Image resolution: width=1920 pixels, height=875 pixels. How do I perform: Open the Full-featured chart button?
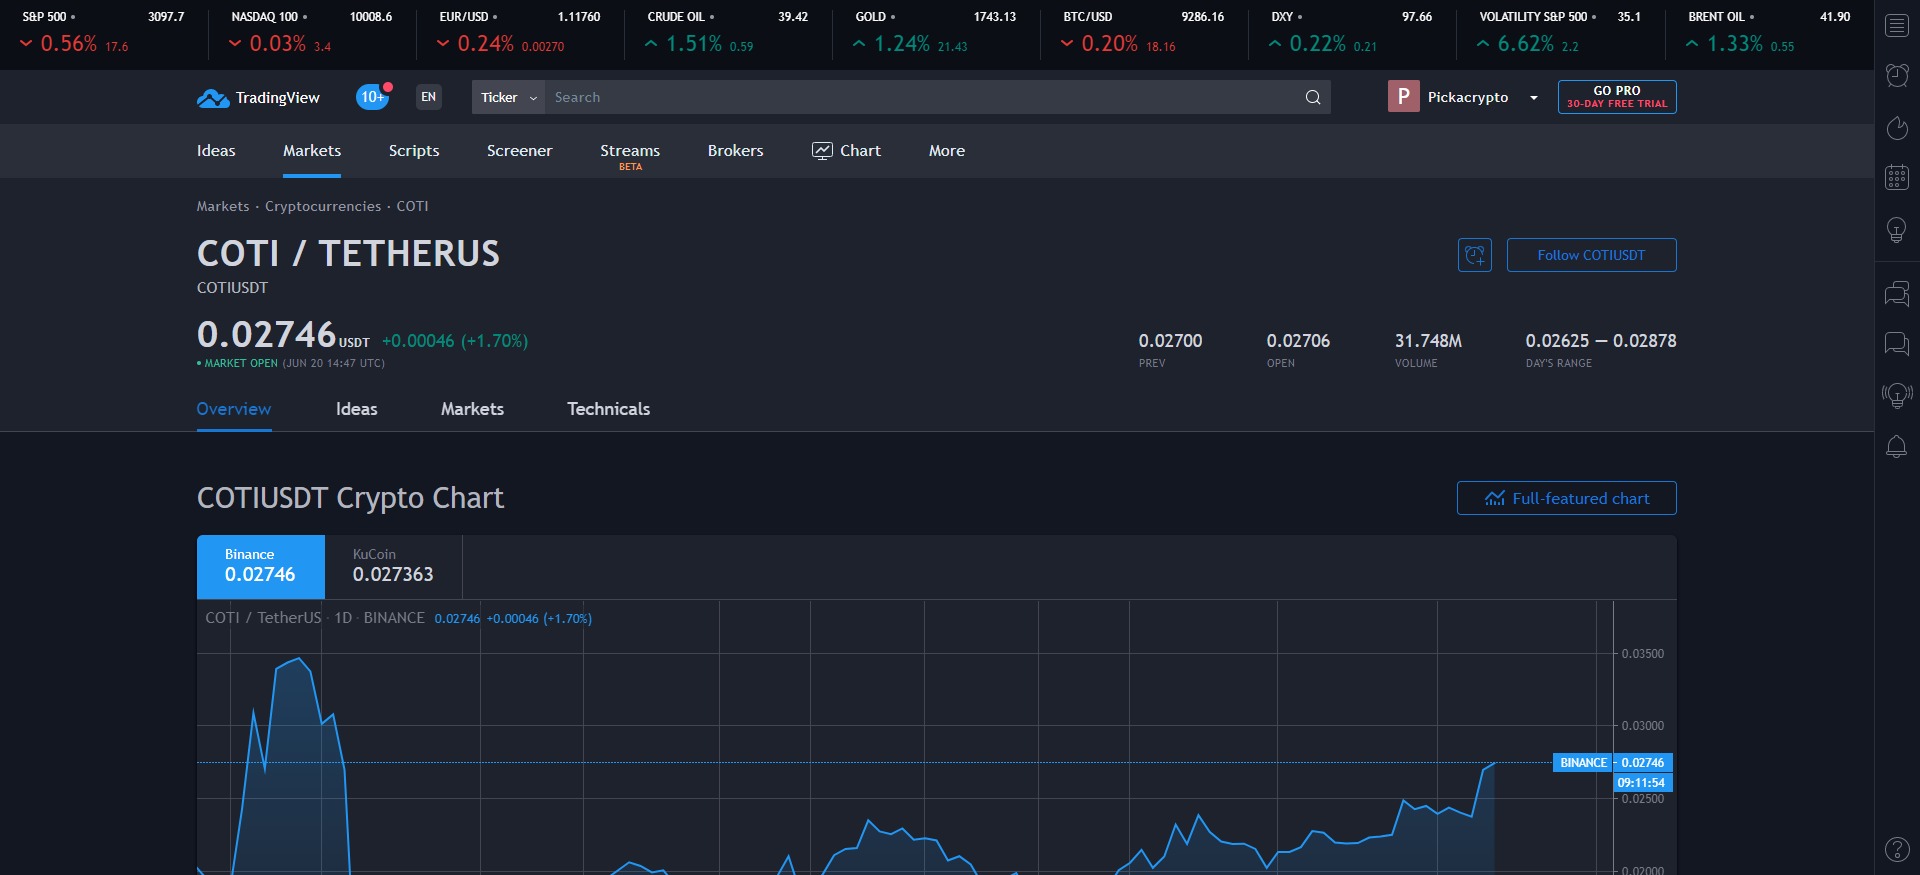1566,498
